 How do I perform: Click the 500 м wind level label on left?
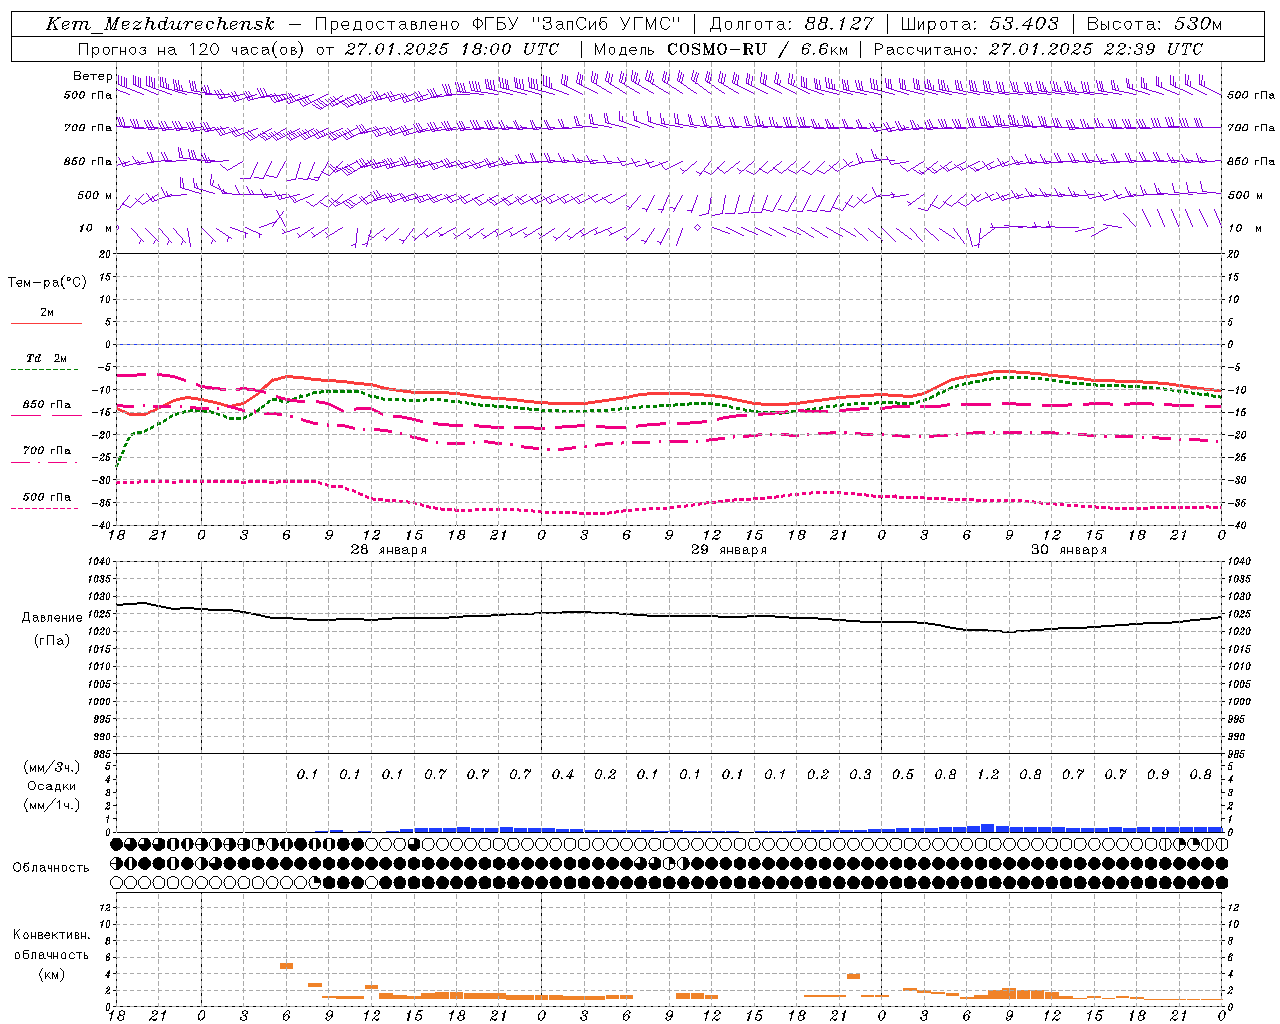[x=95, y=196]
